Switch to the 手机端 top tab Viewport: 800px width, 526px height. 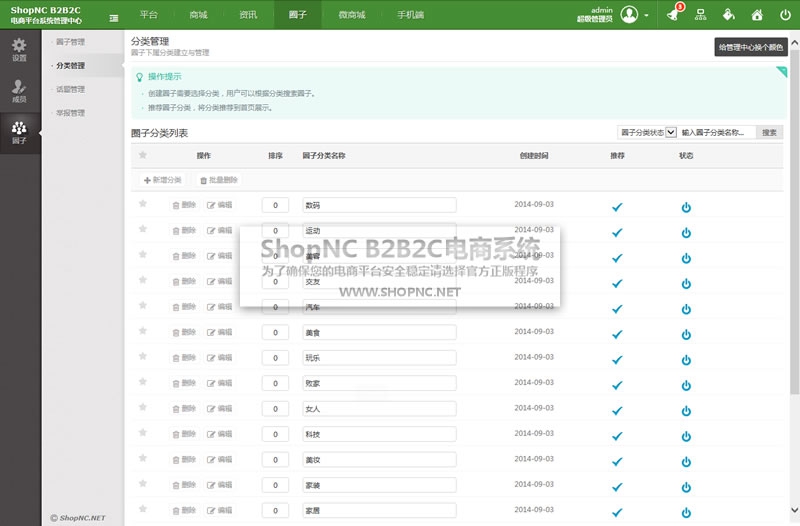pyautogui.click(x=411, y=15)
